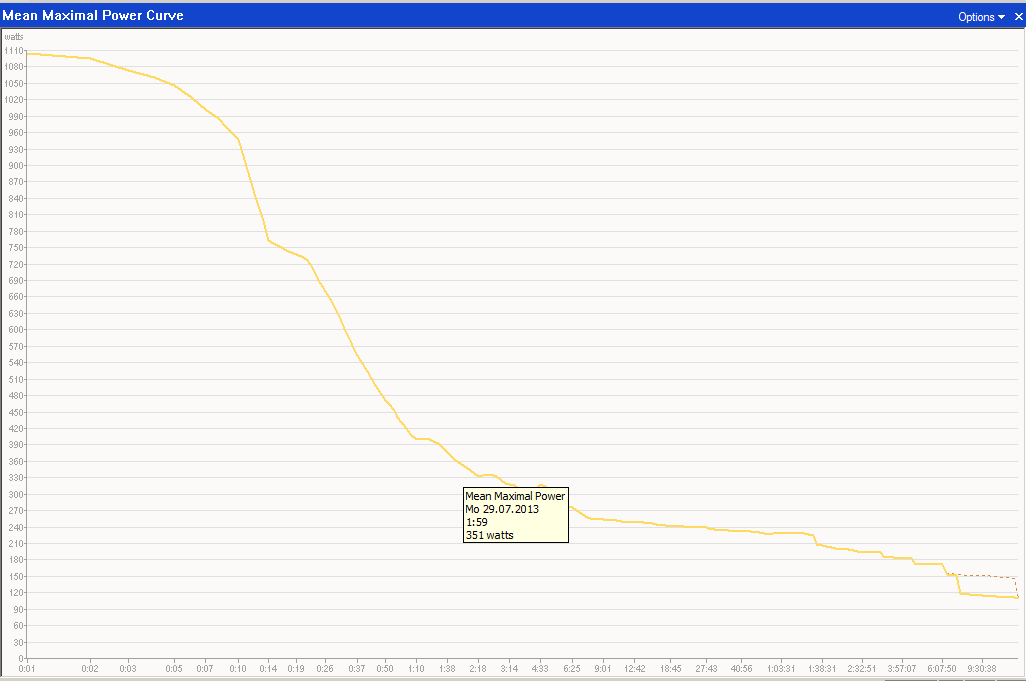Select the 6:07:50 duration label on x-axis

[x=942, y=669]
